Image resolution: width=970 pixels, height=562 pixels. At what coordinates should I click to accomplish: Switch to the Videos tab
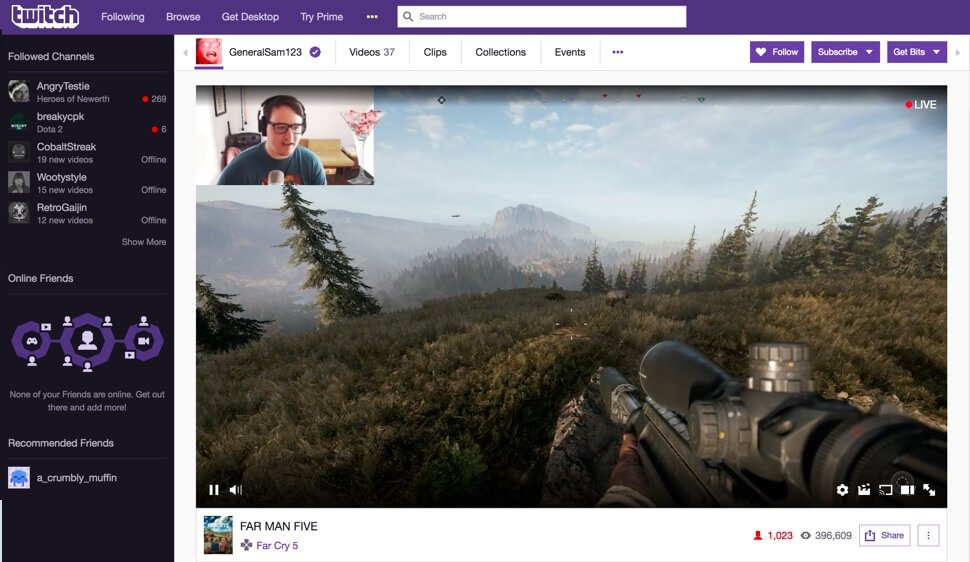point(371,52)
